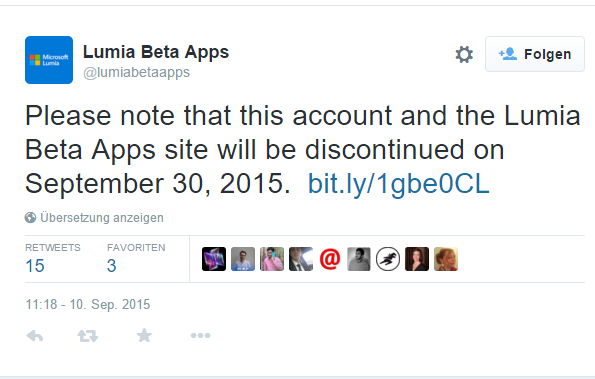Retweet this tweet via retweet icon
The image size is (595, 379).
(x=88, y=336)
